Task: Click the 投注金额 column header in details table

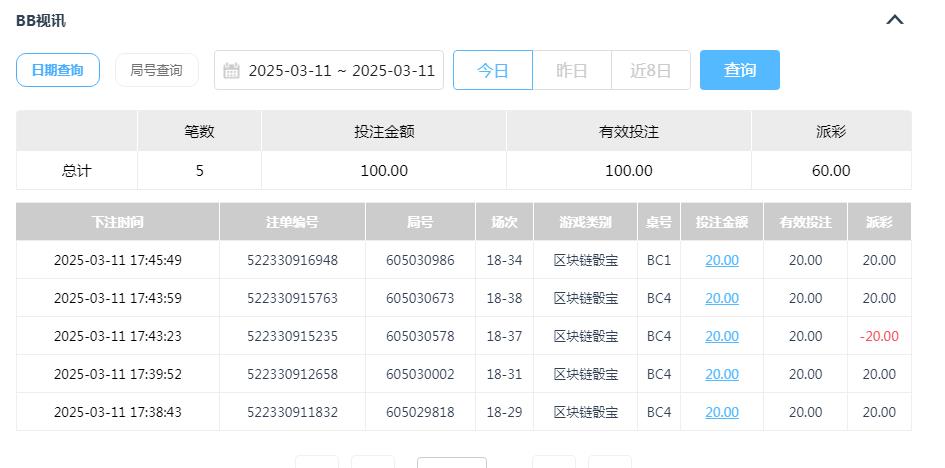Action: coord(721,222)
